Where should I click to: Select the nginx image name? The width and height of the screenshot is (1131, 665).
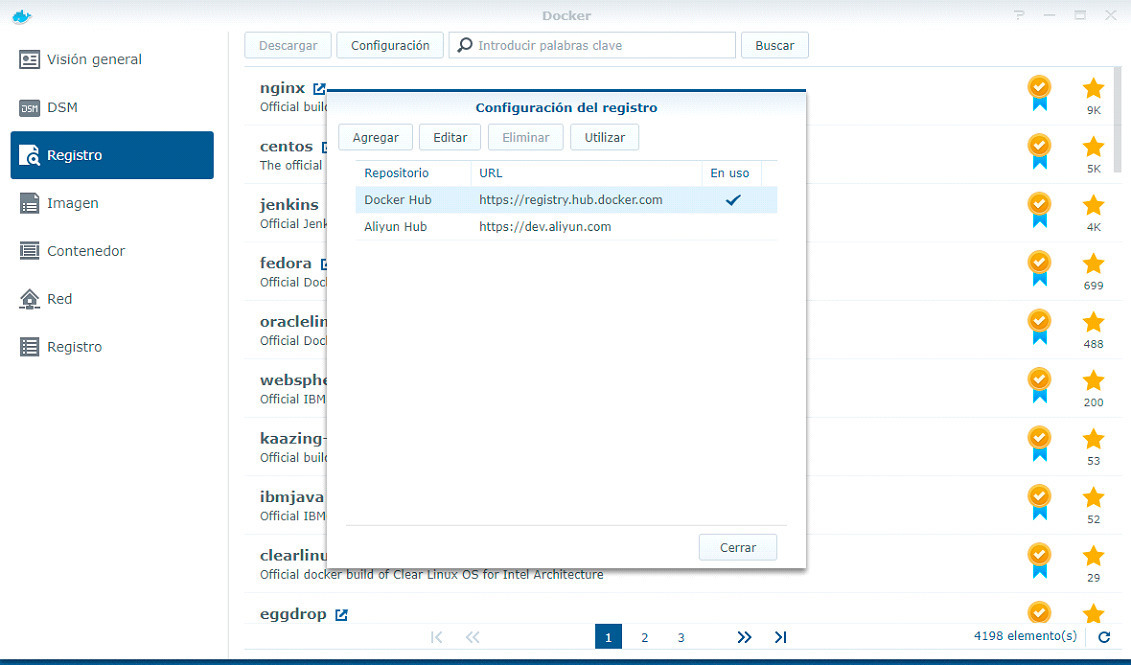[x=283, y=88]
